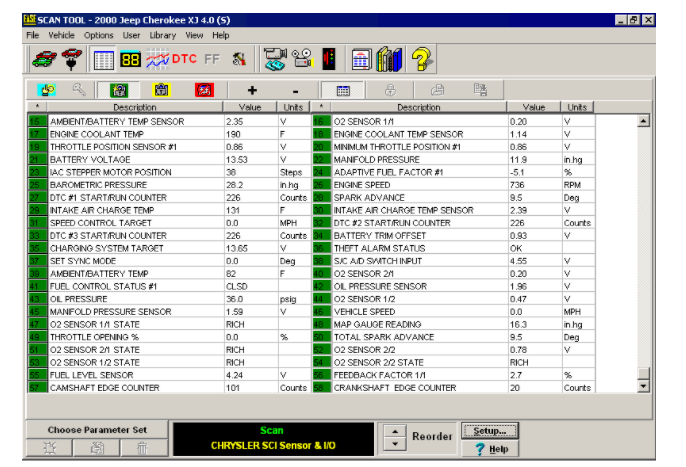Click the Reorder up arrow
Screen dimensions: 686x467
point(395,431)
